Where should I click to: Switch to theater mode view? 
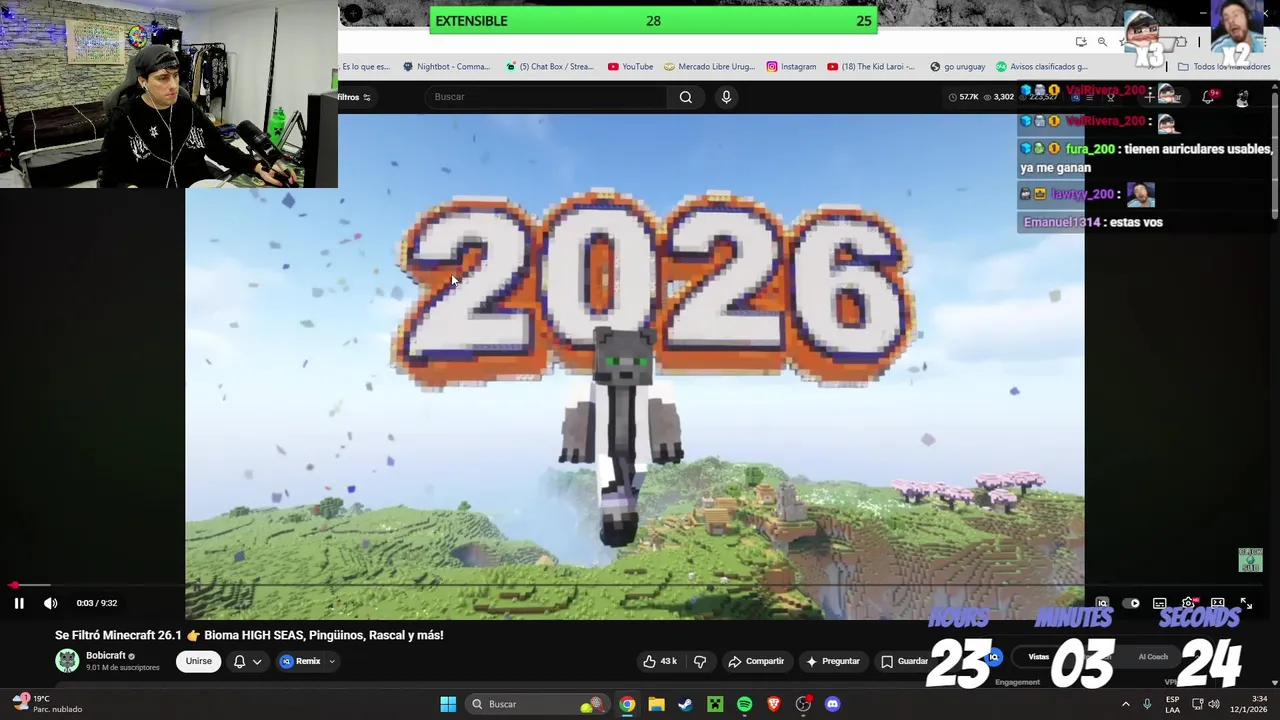click(x=1217, y=603)
